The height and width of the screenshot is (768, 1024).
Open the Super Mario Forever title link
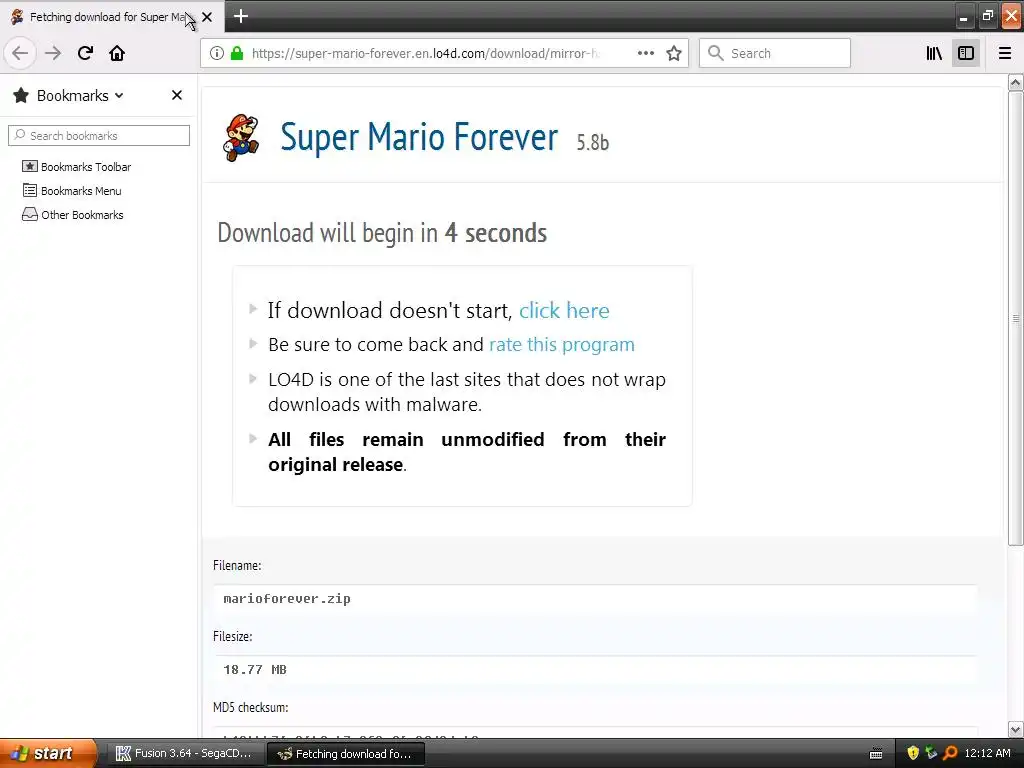click(419, 136)
